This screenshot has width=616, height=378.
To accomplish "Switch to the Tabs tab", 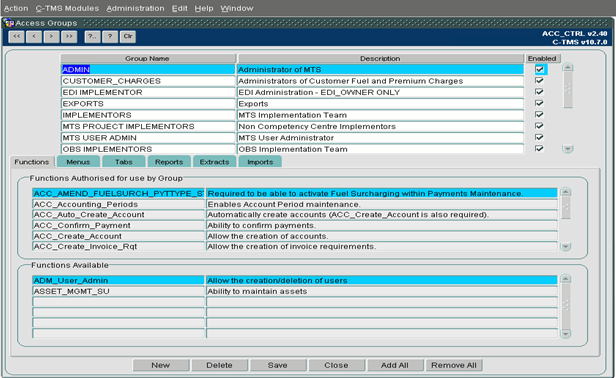I will pos(124,162).
